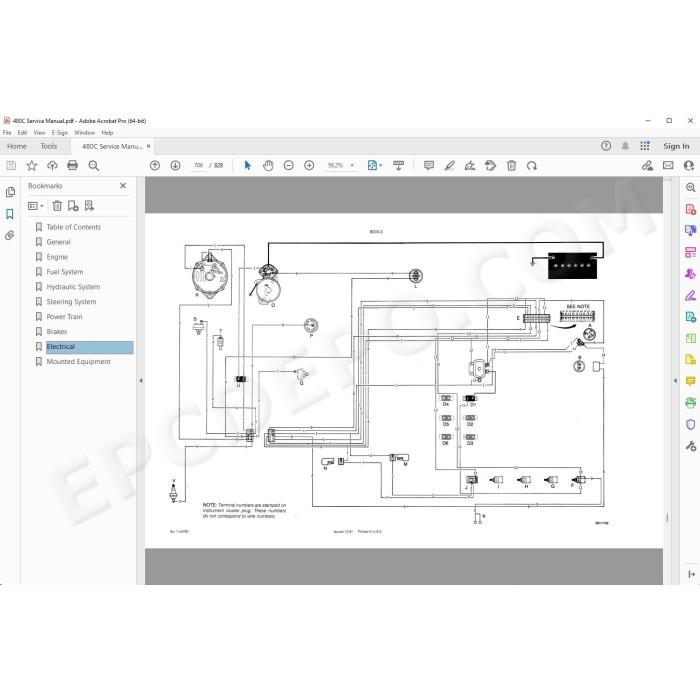Screen dimensions: 700x700
Task: Close the 480C Service Manual tab
Action: (149, 146)
